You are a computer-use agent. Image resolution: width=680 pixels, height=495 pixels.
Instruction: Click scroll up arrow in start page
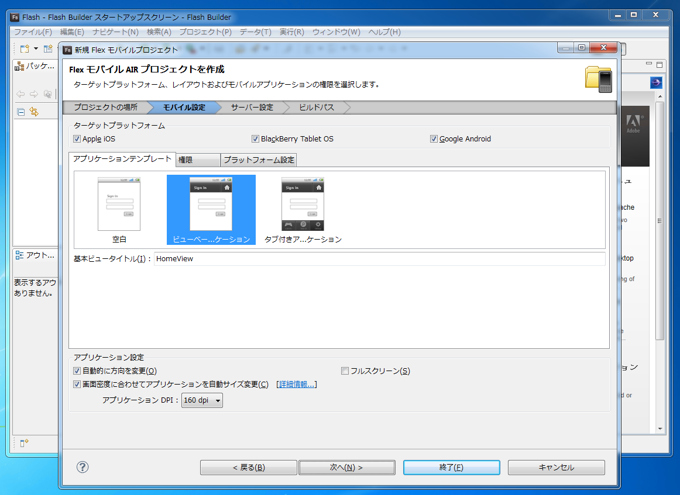[660, 96]
